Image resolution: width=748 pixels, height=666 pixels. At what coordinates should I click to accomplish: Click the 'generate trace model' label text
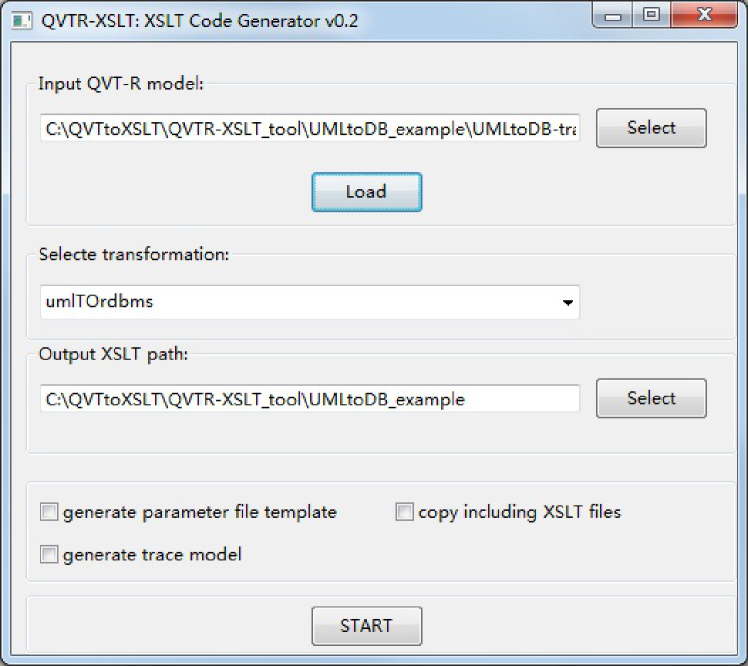click(152, 555)
